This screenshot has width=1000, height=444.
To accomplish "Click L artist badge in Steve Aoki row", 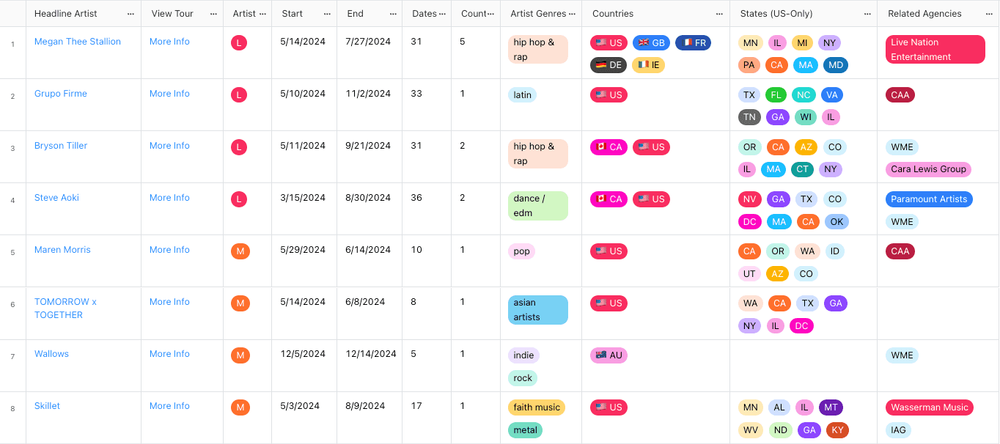I will 239,200.
